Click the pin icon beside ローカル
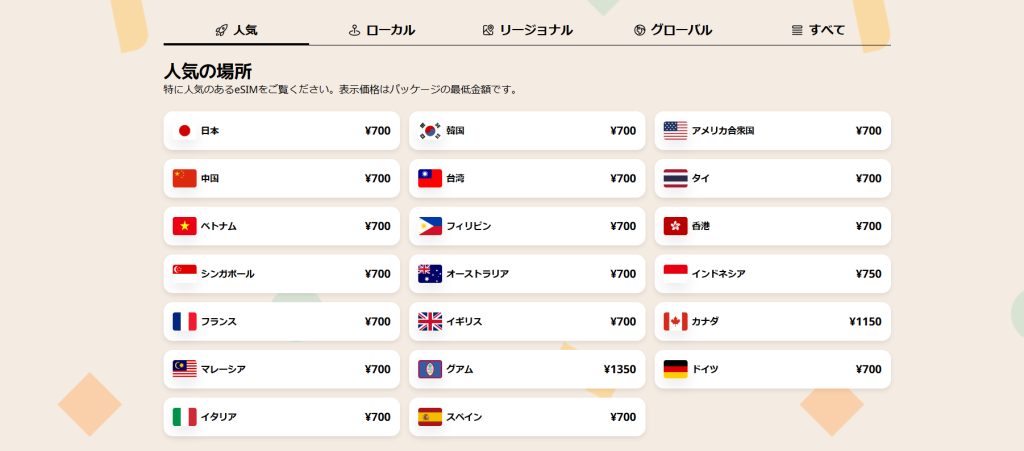Image resolution: width=1024 pixels, height=451 pixels. pos(355,30)
